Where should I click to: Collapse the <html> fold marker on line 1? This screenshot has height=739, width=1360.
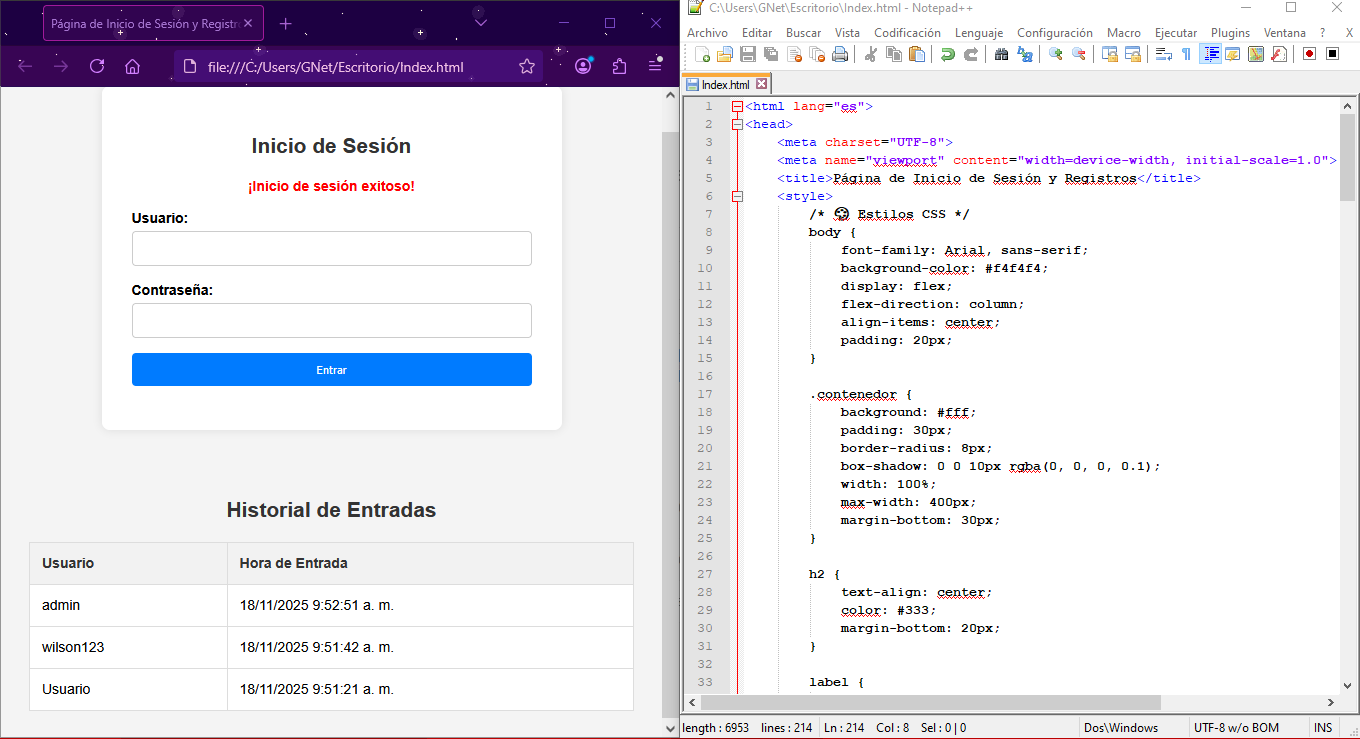pos(737,106)
